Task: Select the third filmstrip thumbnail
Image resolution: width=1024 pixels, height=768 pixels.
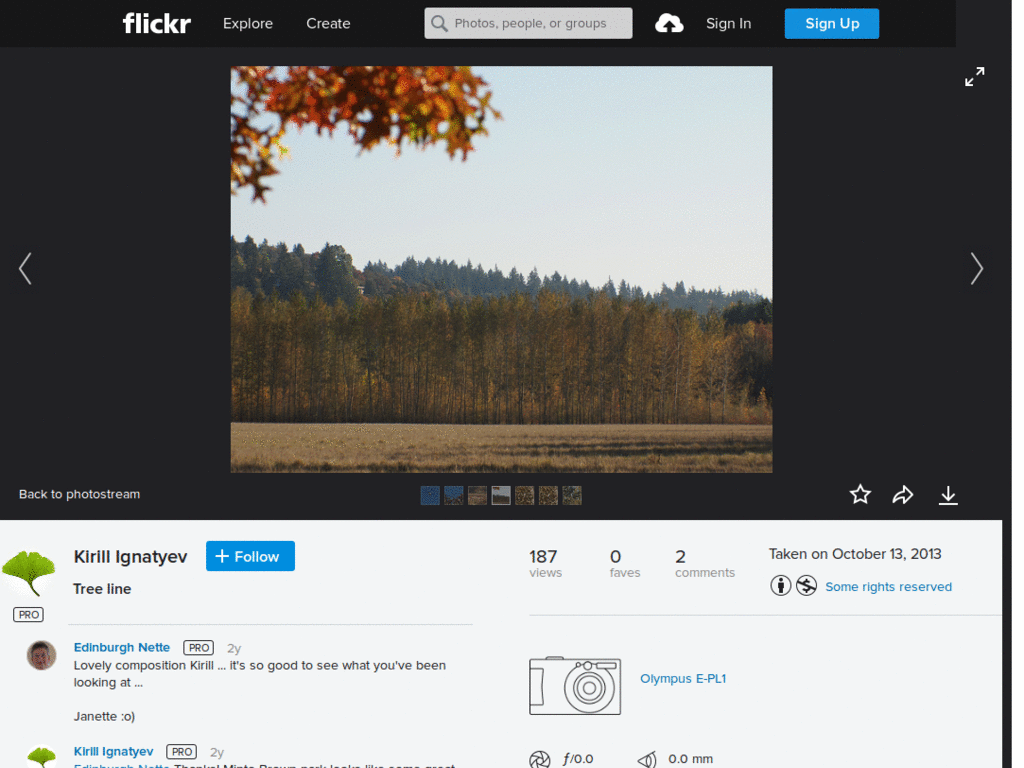Action: pyautogui.click(x=477, y=496)
